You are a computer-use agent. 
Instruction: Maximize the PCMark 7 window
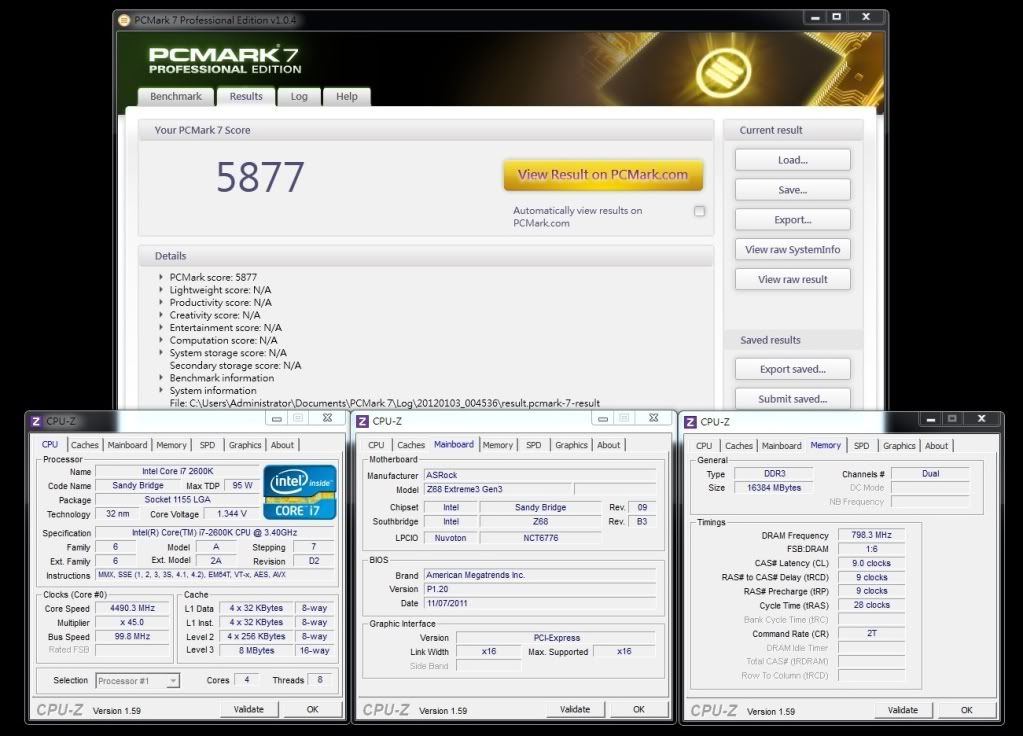pyautogui.click(x=836, y=18)
